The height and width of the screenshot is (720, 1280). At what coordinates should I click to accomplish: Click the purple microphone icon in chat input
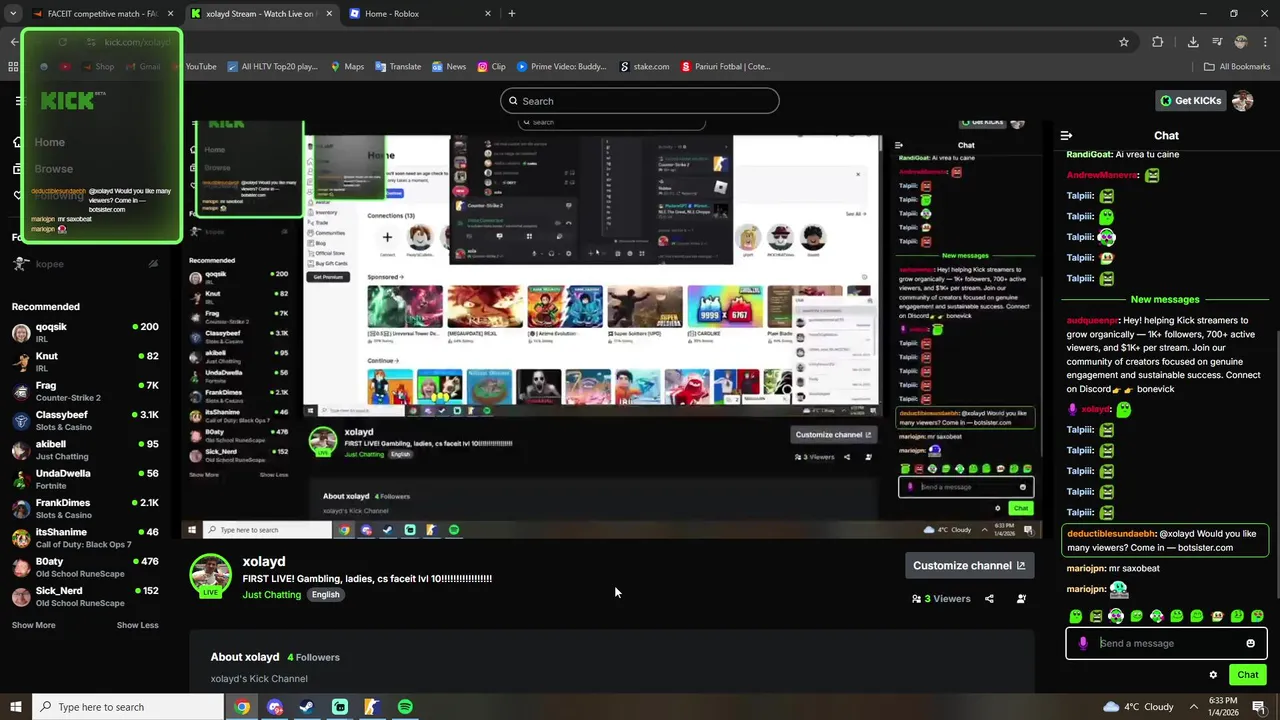(x=1083, y=643)
